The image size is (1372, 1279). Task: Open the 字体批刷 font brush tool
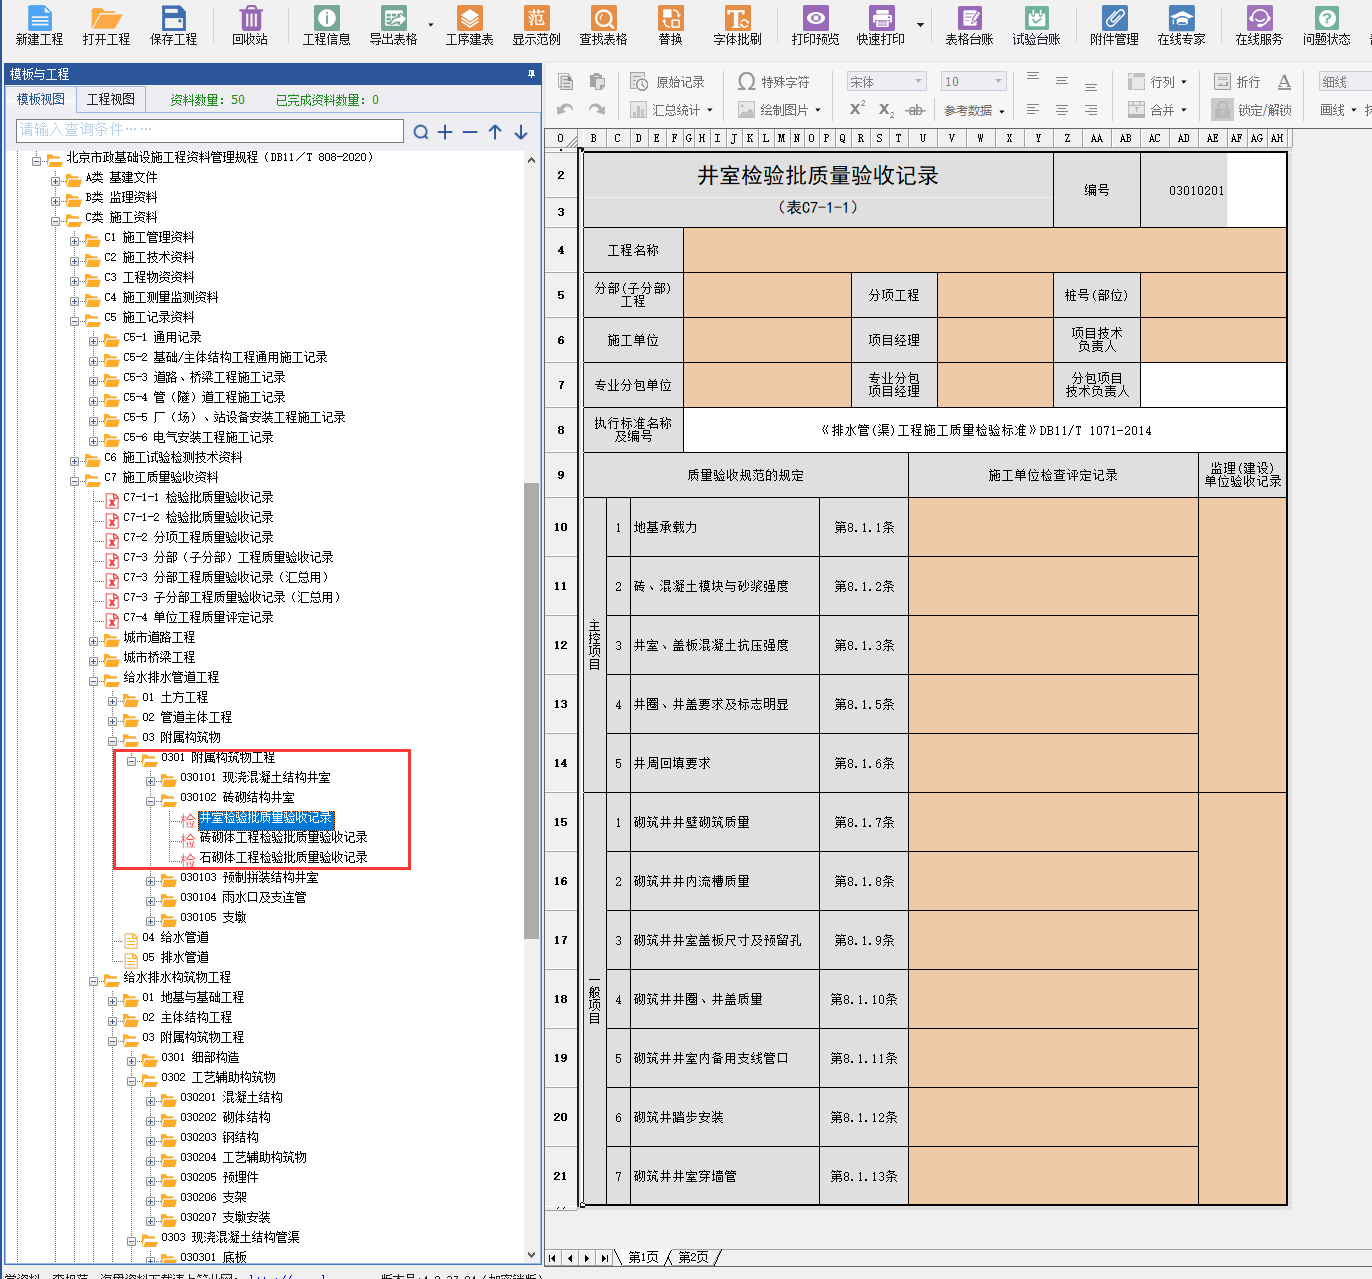[737, 25]
